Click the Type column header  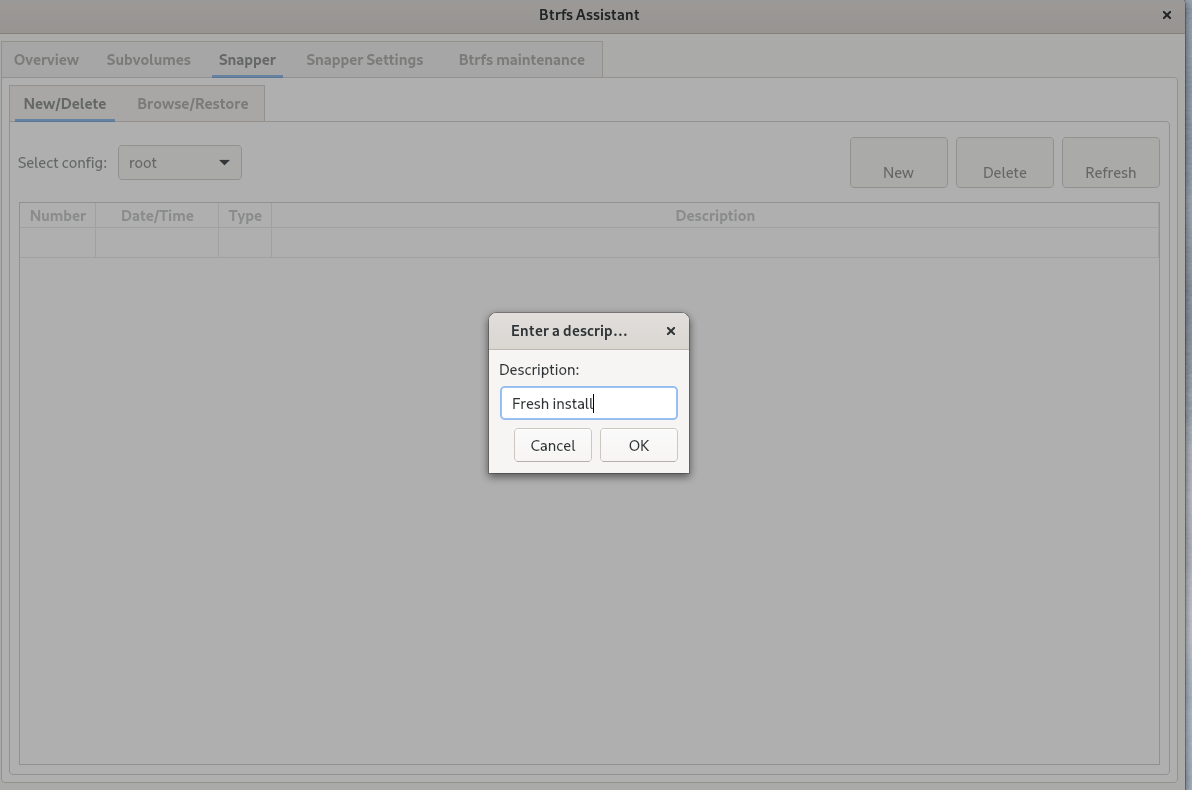[245, 215]
